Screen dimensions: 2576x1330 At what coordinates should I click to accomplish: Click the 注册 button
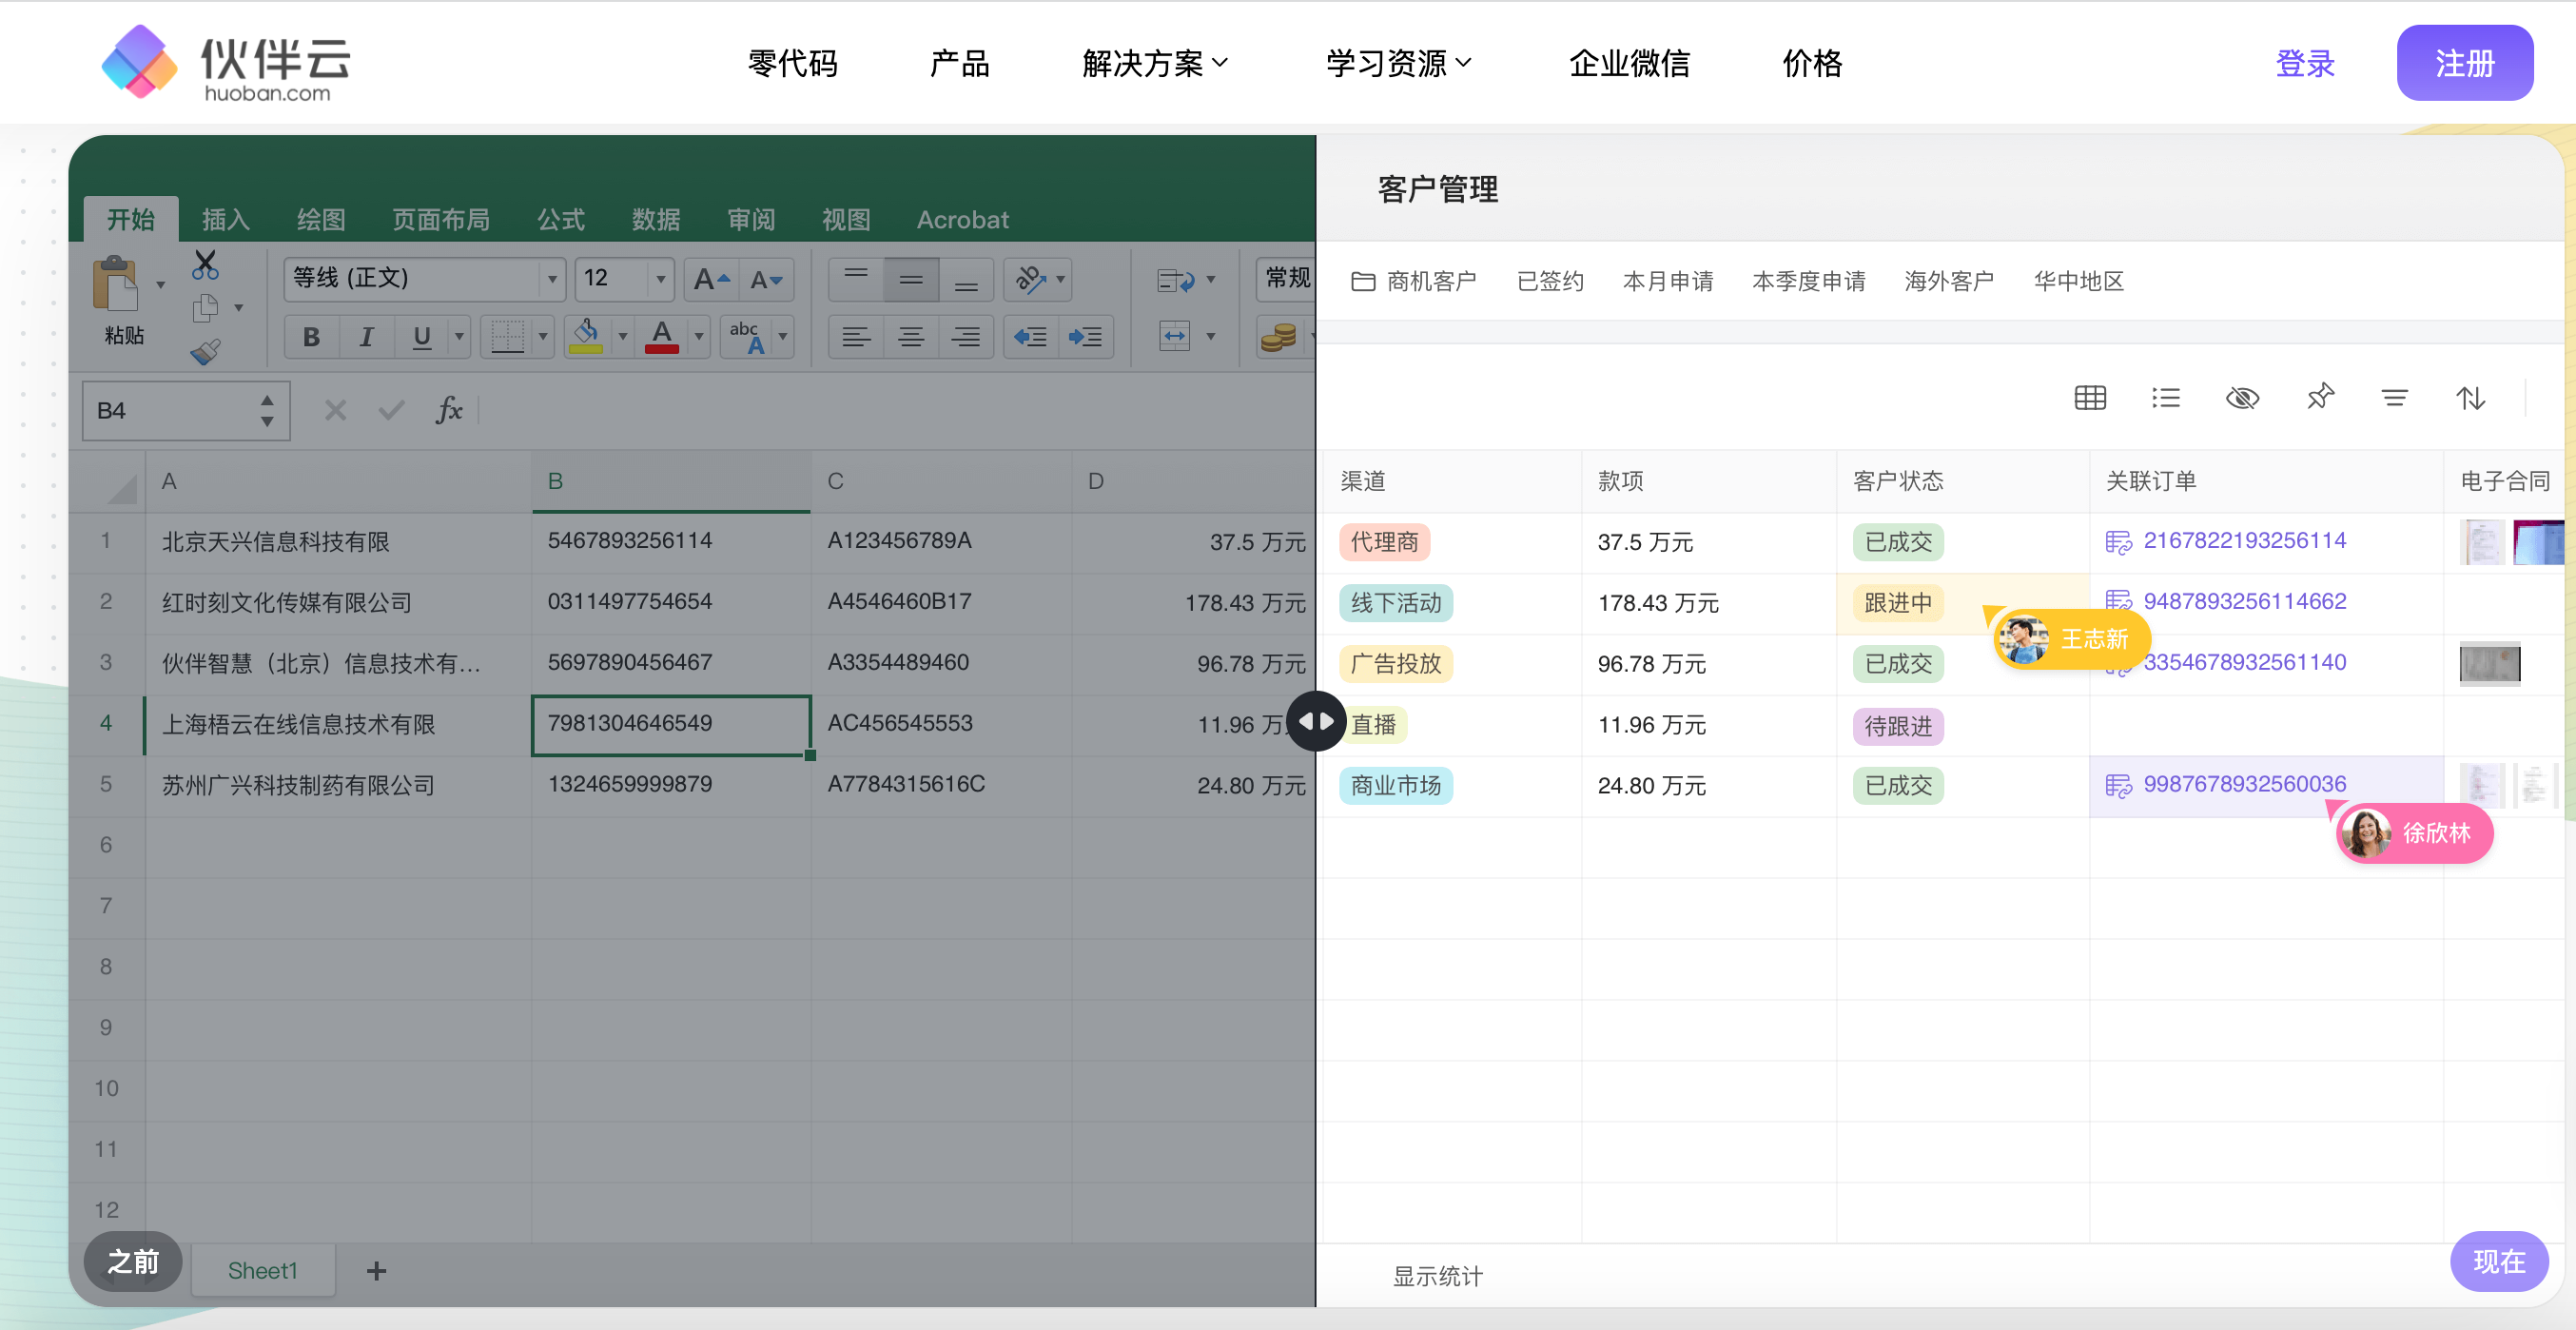(2464, 63)
